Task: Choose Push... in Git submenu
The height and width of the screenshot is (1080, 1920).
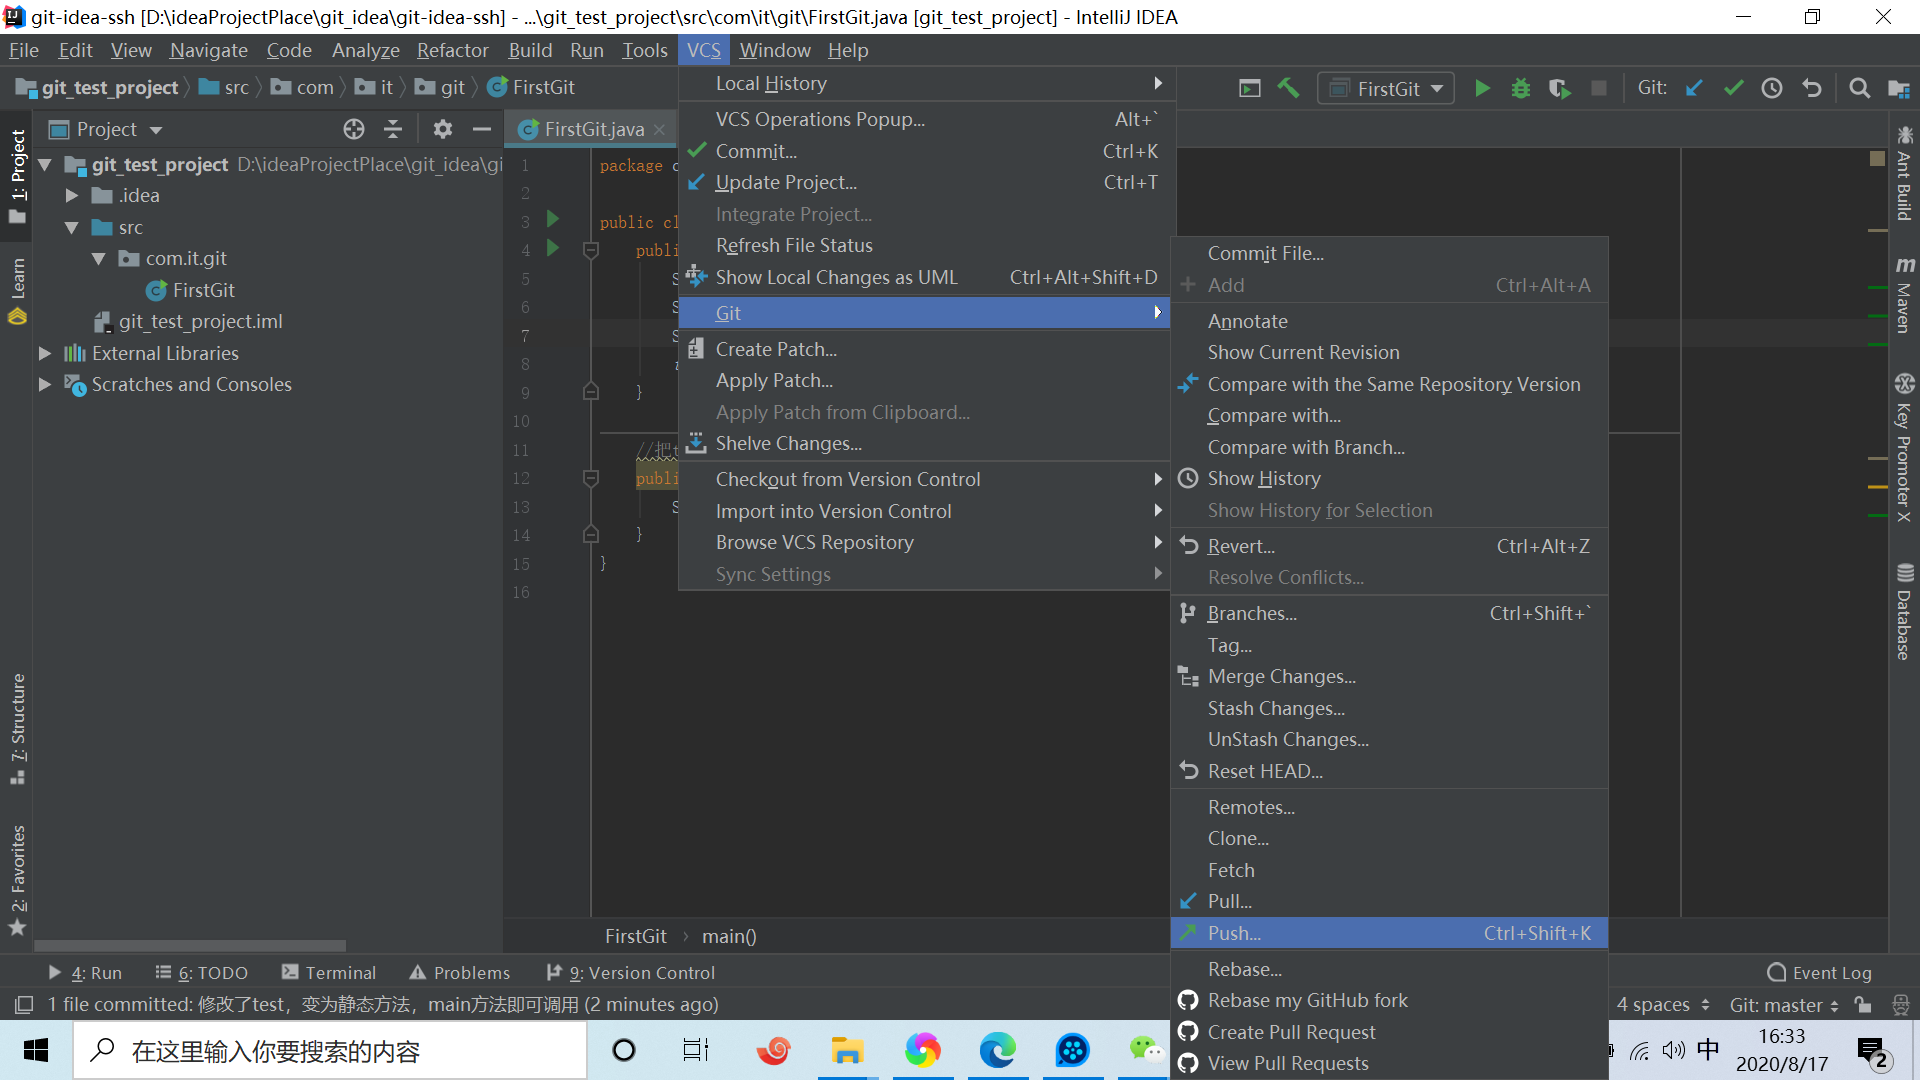Action: (x=1389, y=933)
